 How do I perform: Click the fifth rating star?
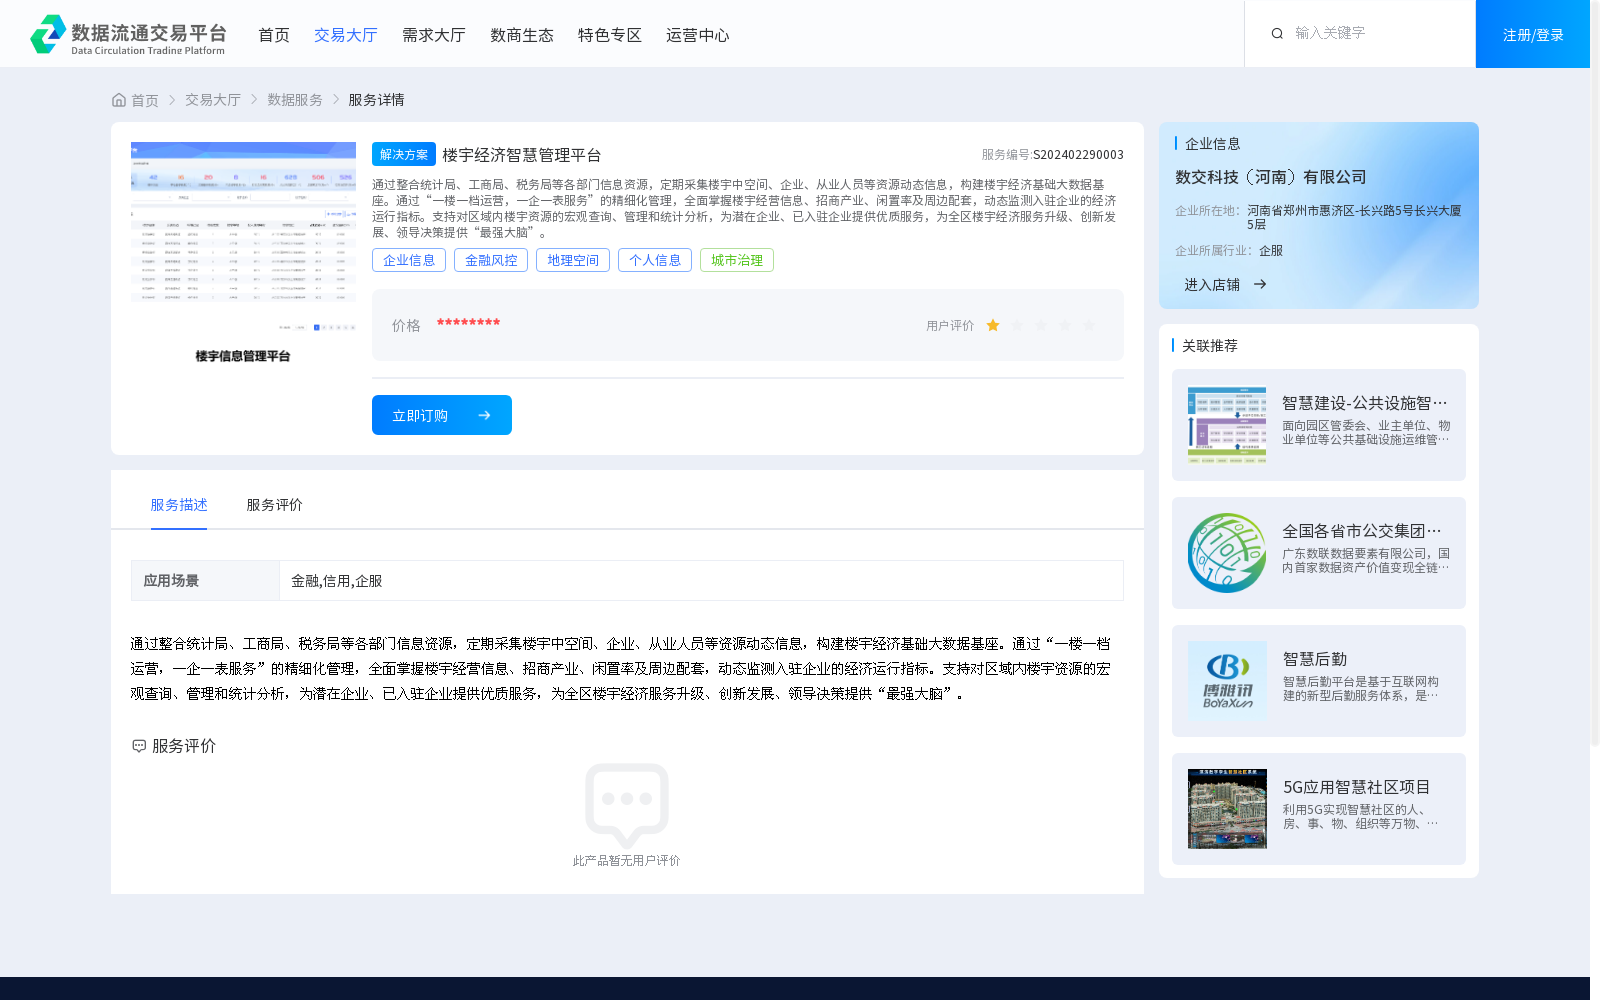(1089, 325)
